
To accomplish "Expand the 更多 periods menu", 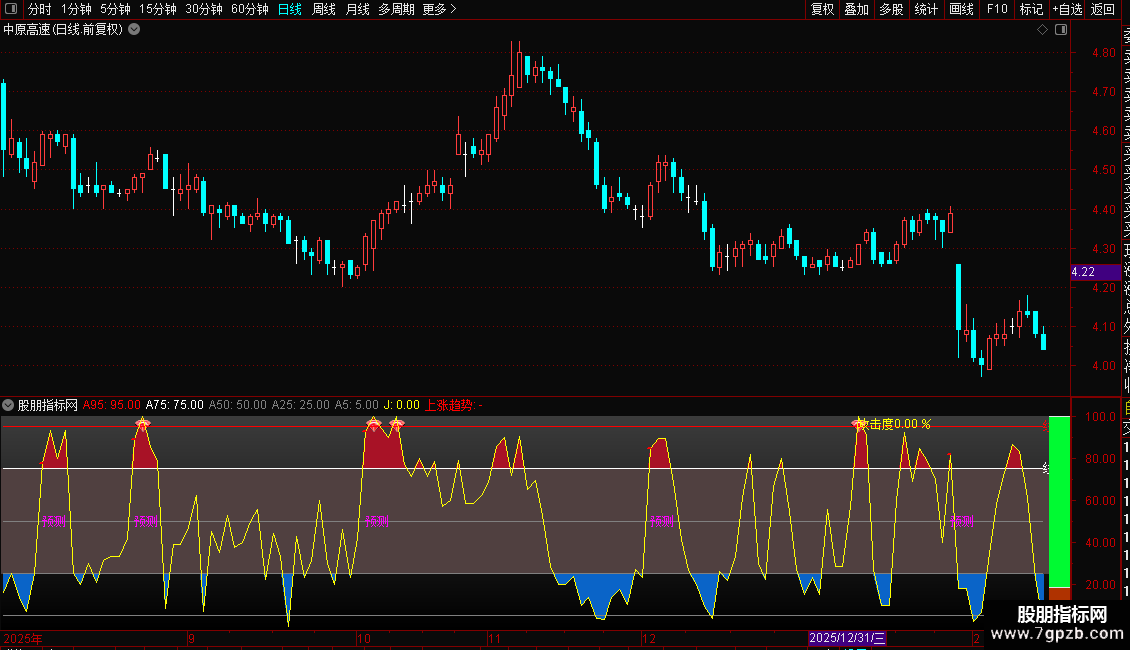I will coord(439,9).
